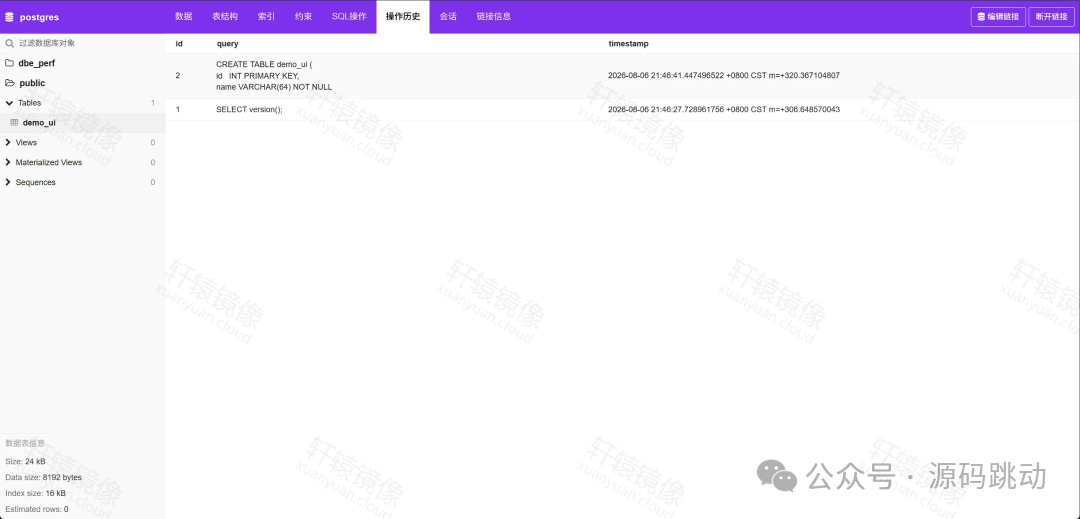Click the Views count value 0
Viewport: 1080px width, 519px height.
(153, 142)
